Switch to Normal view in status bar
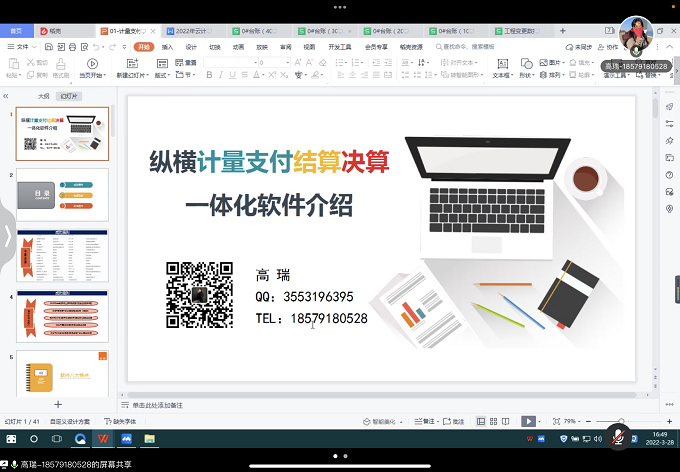Screen dimensions: 680x472 [481, 421]
